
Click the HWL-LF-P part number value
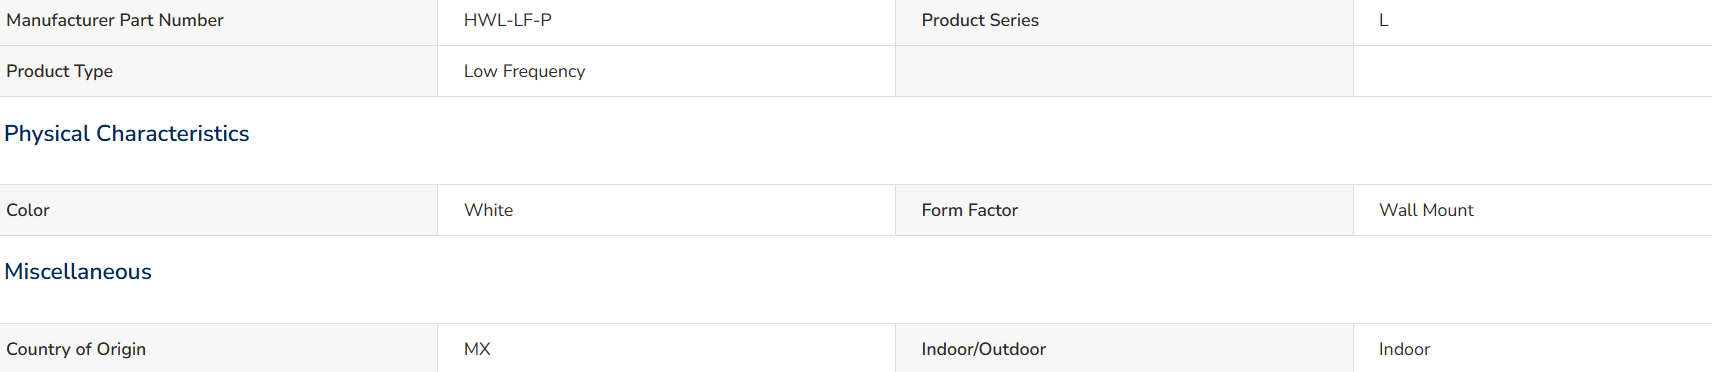(508, 20)
